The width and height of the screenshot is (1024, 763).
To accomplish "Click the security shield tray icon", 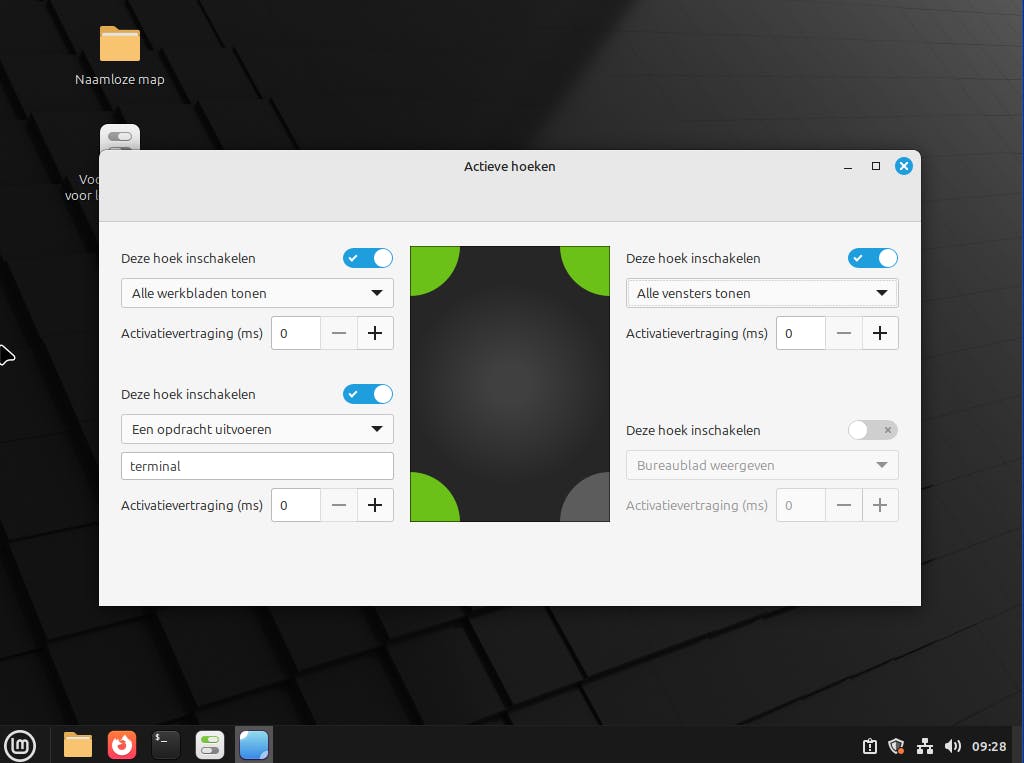I will click(x=897, y=746).
